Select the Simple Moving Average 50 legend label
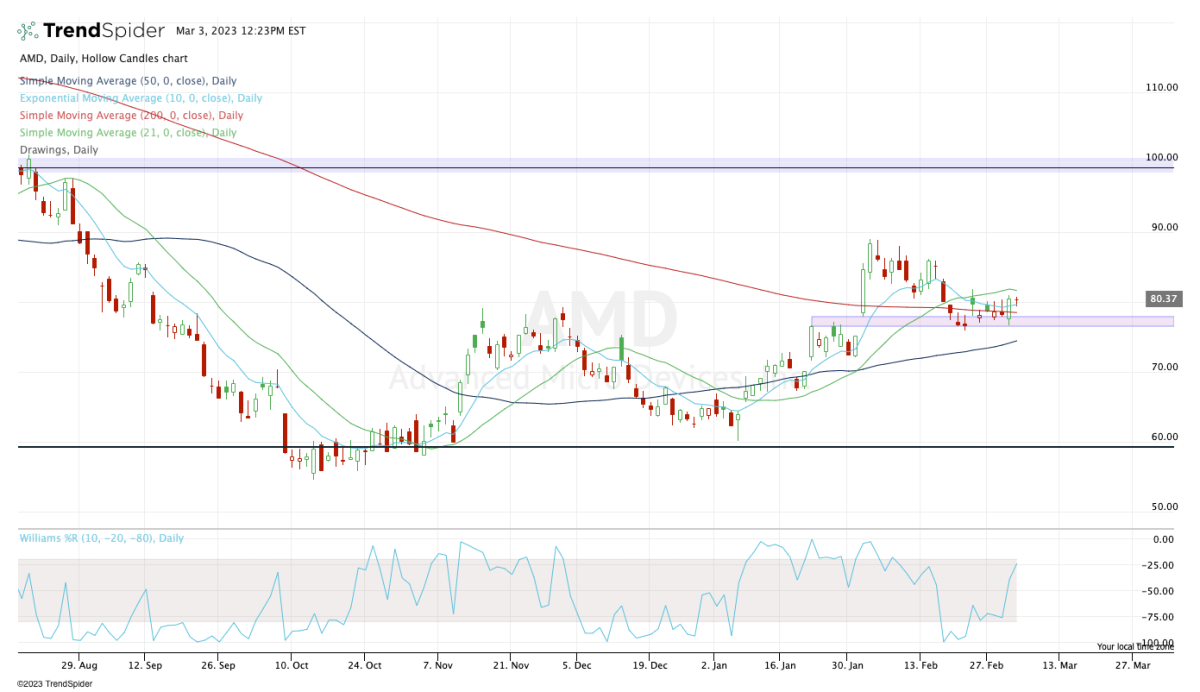 click(x=127, y=80)
